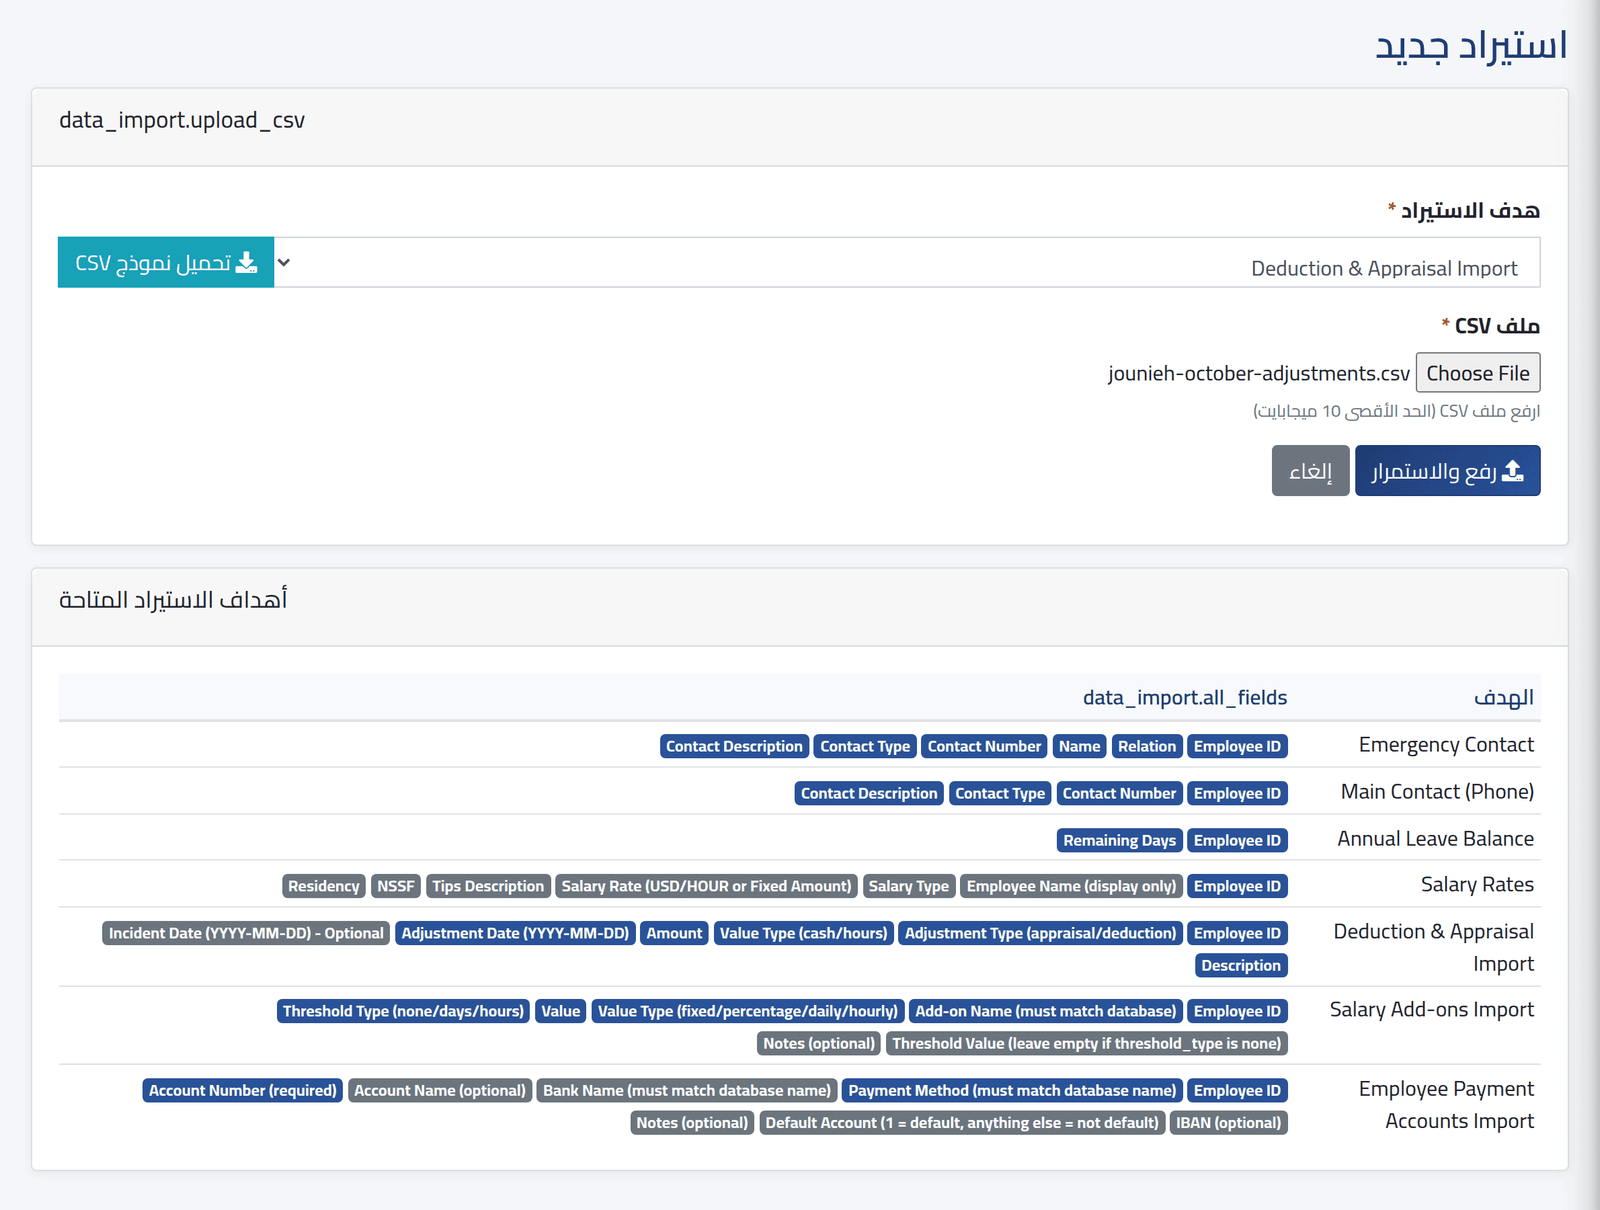This screenshot has width=1600, height=1210.
Task: Click the Adjustment Type (appraisal/deduction) badge
Action: pyautogui.click(x=1041, y=933)
